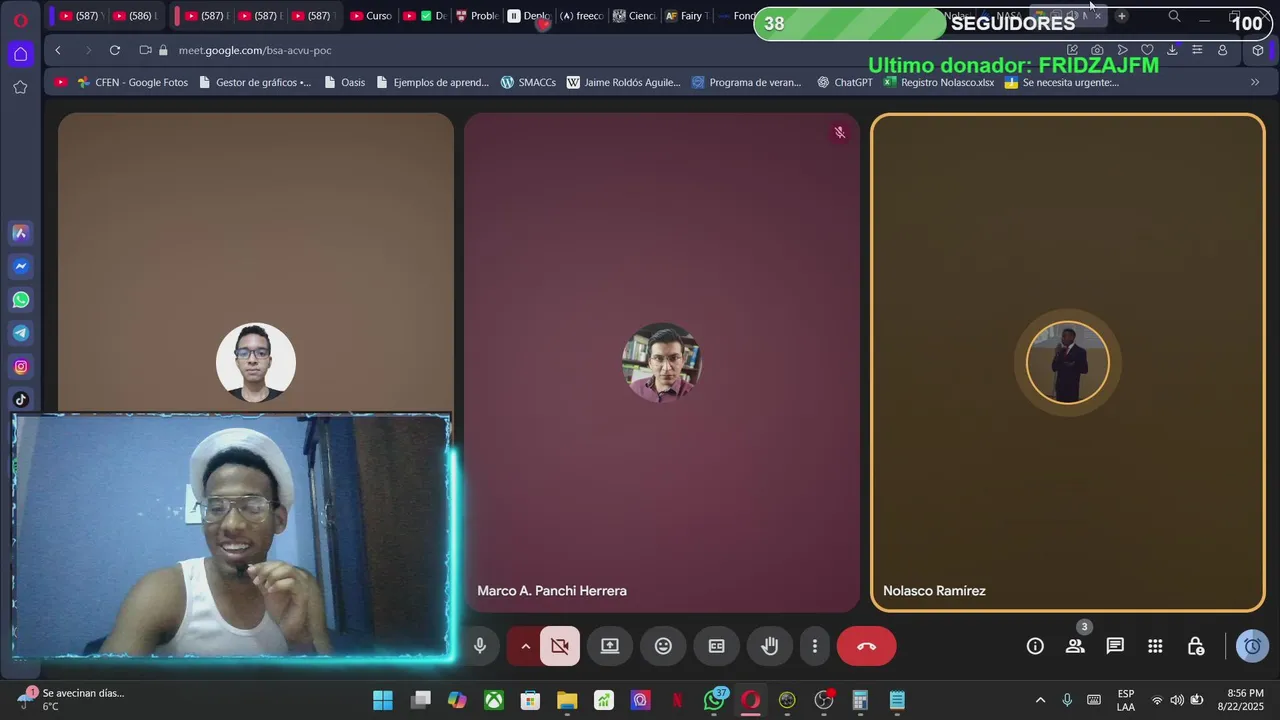Select the unlabeled participant's avatar
The image size is (1280, 720).
click(256, 362)
